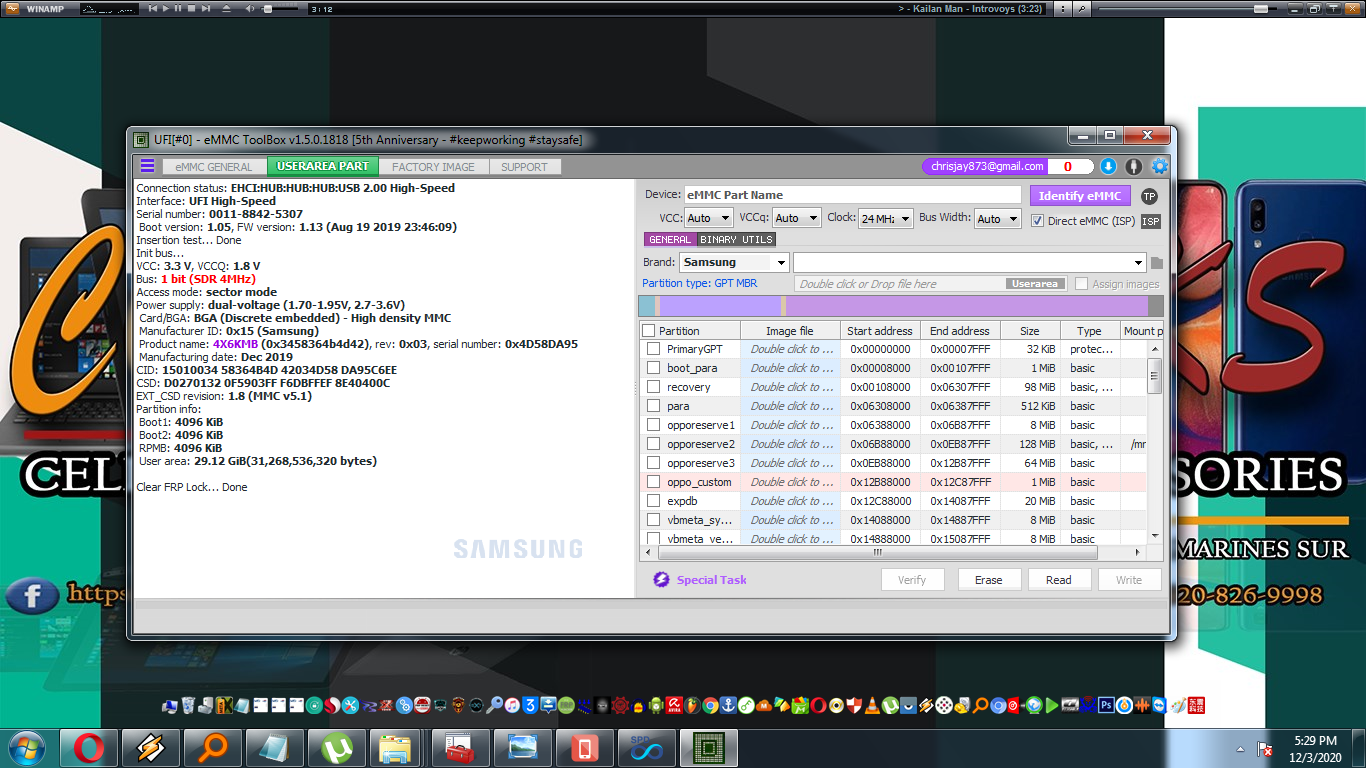Select the USERAREA PART tab
Screen dimensions: 1366x768
323,166
